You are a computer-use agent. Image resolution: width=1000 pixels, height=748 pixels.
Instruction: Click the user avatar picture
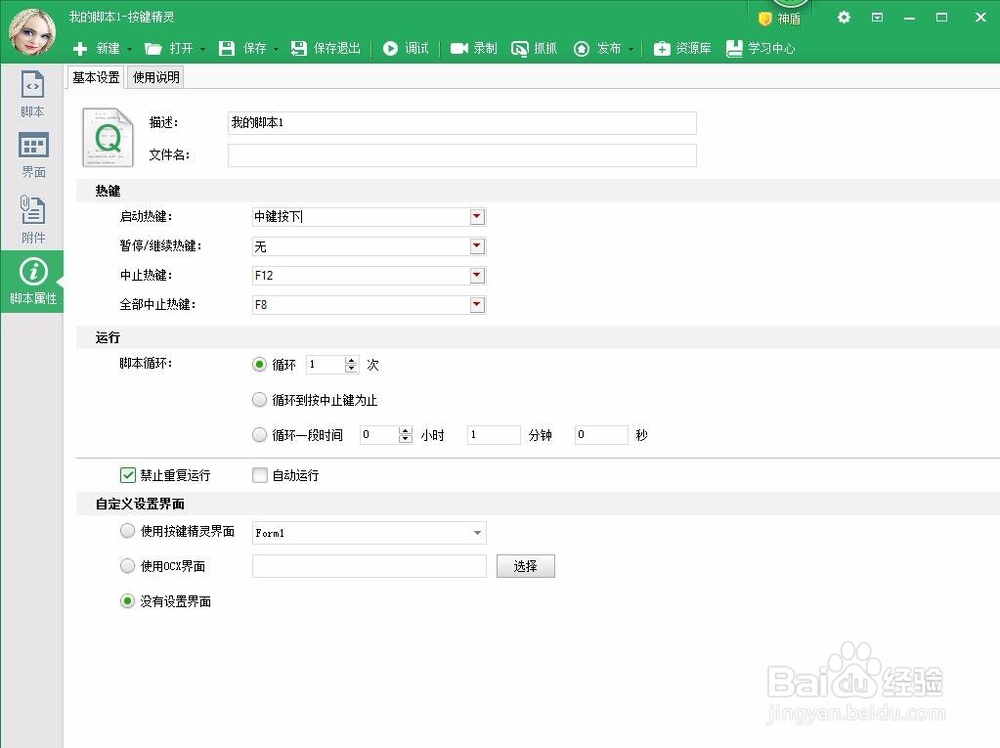click(x=32, y=31)
